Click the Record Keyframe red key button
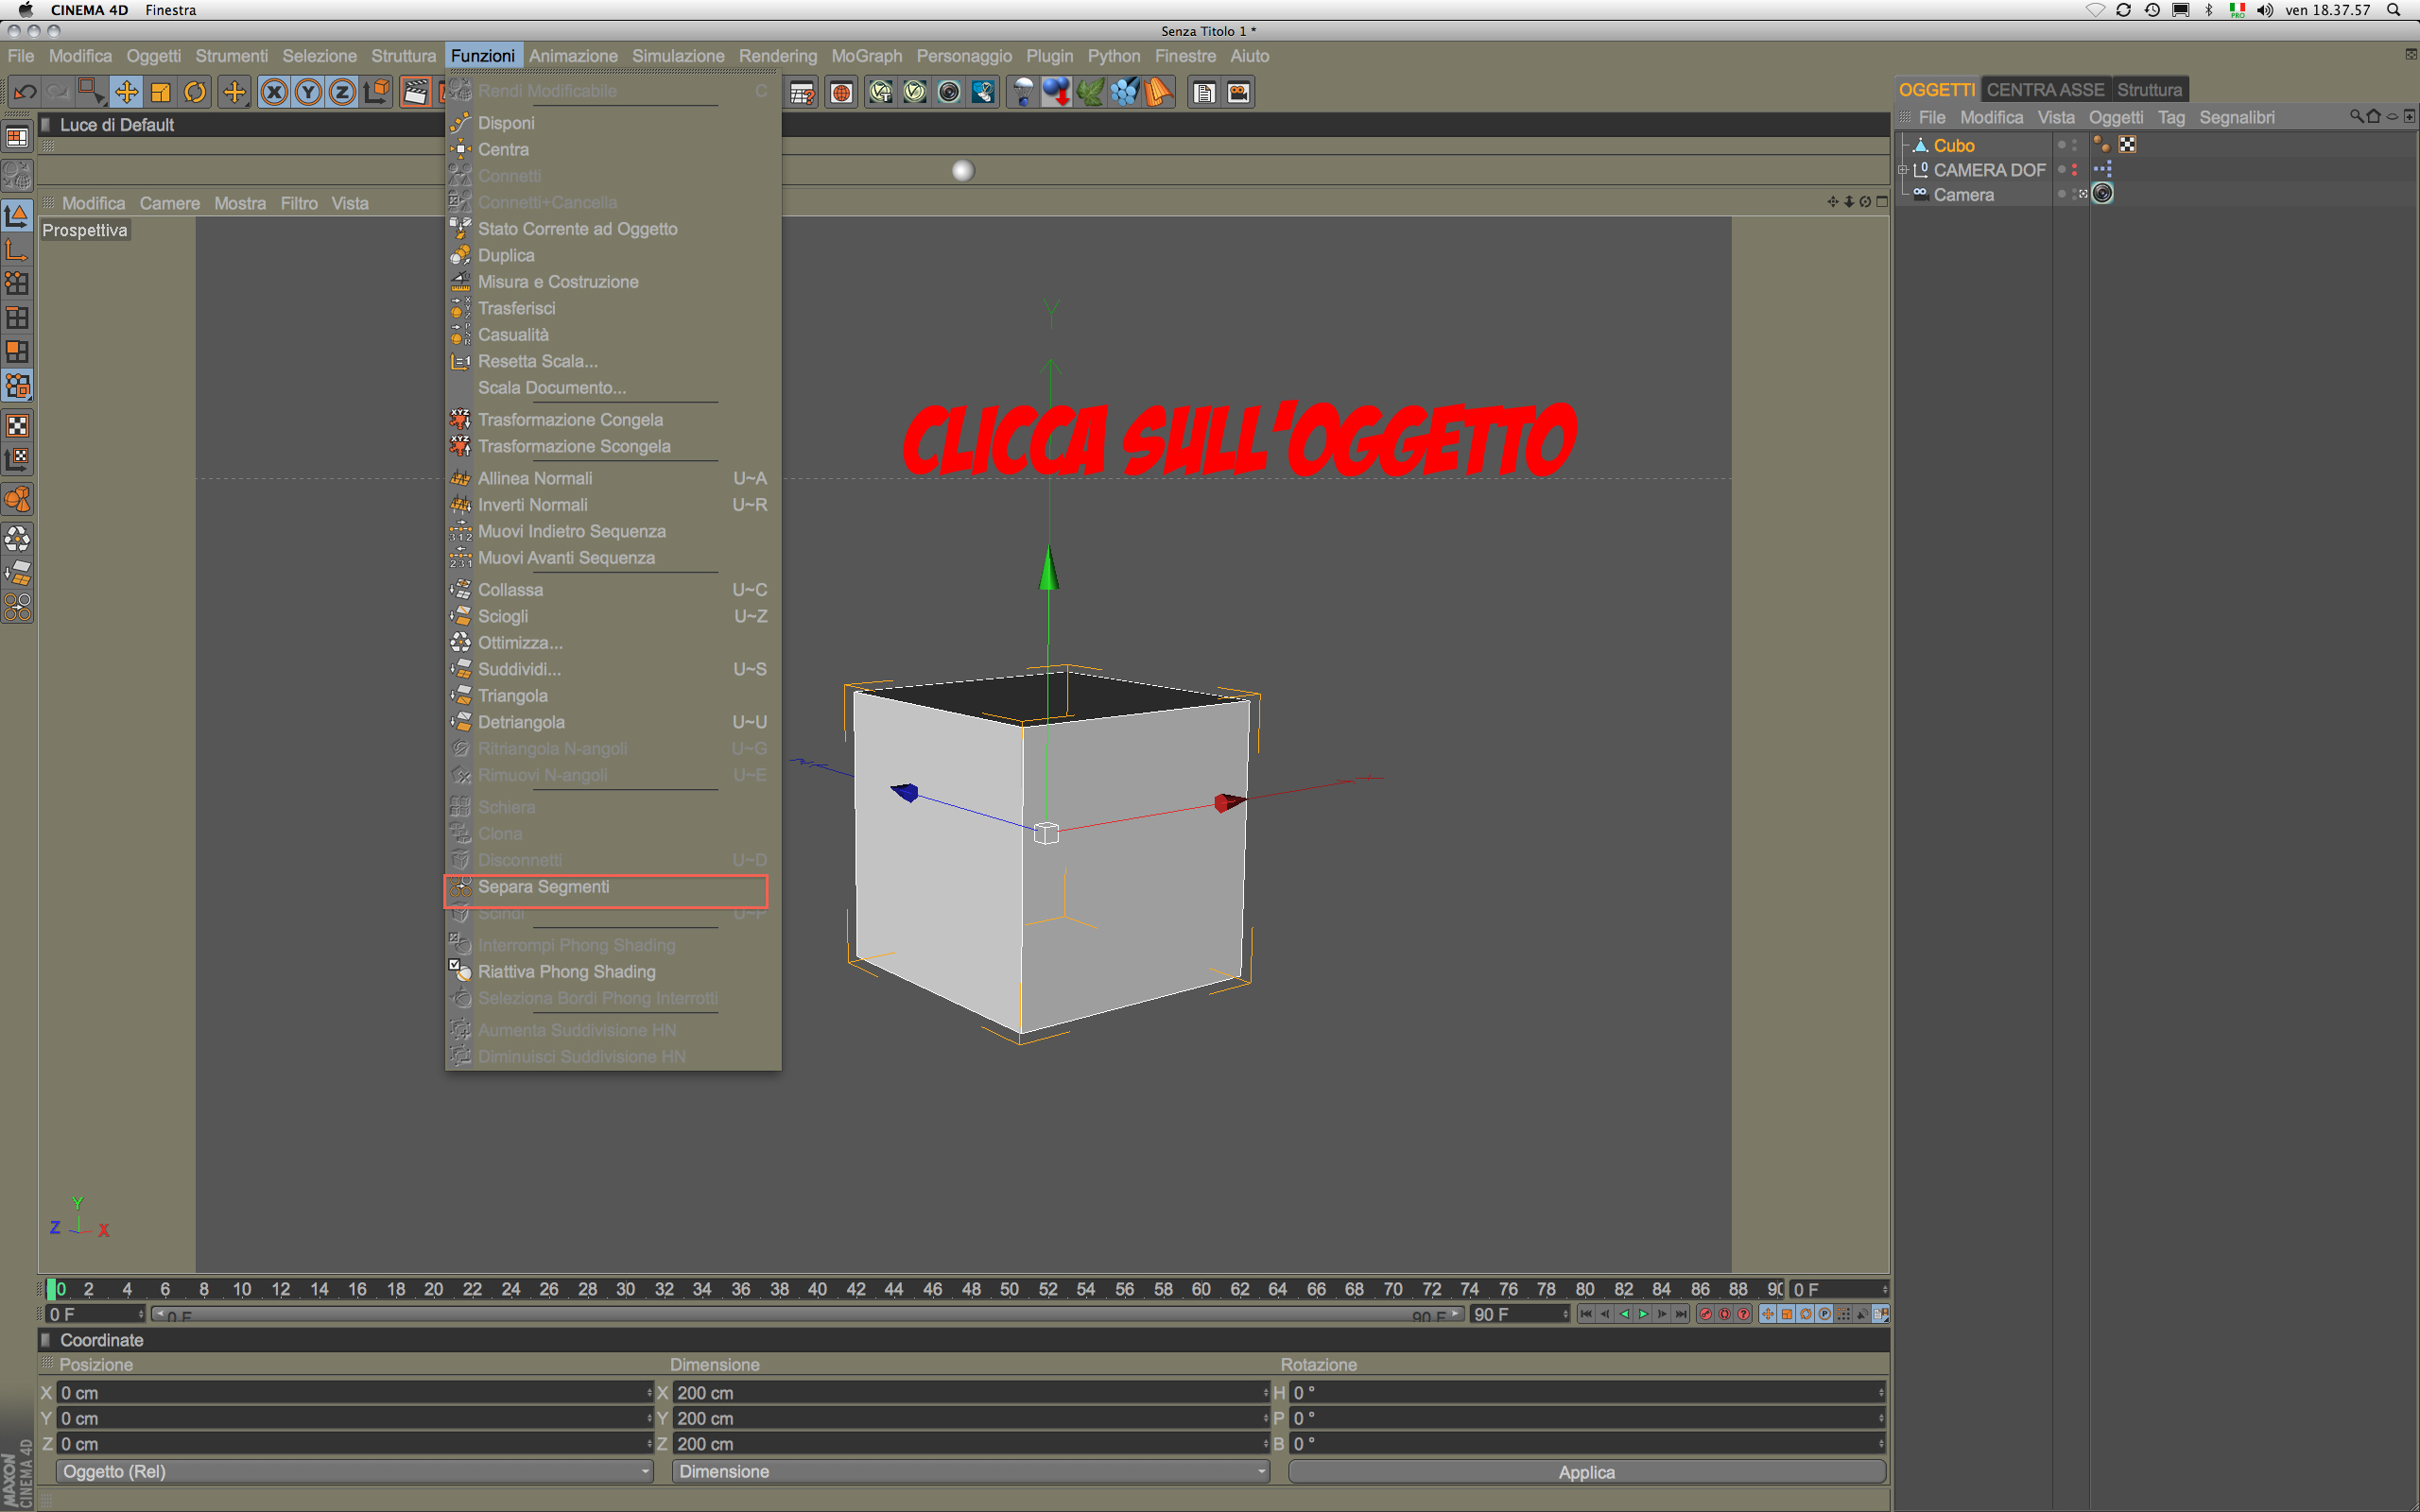2420x1512 pixels. pyautogui.click(x=1705, y=1314)
